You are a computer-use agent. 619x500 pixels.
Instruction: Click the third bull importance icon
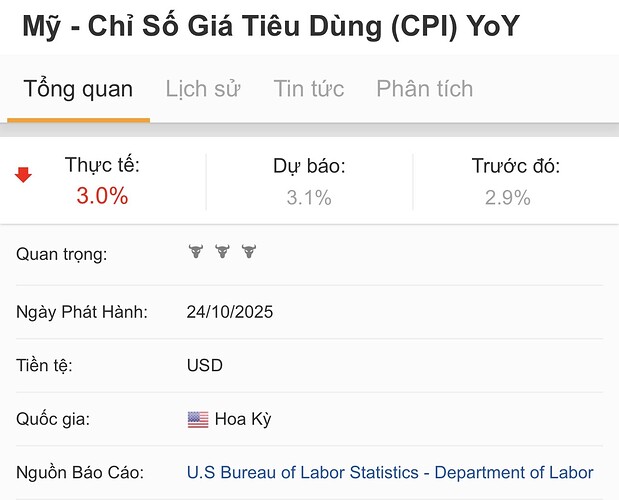click(x=248, y=252)
